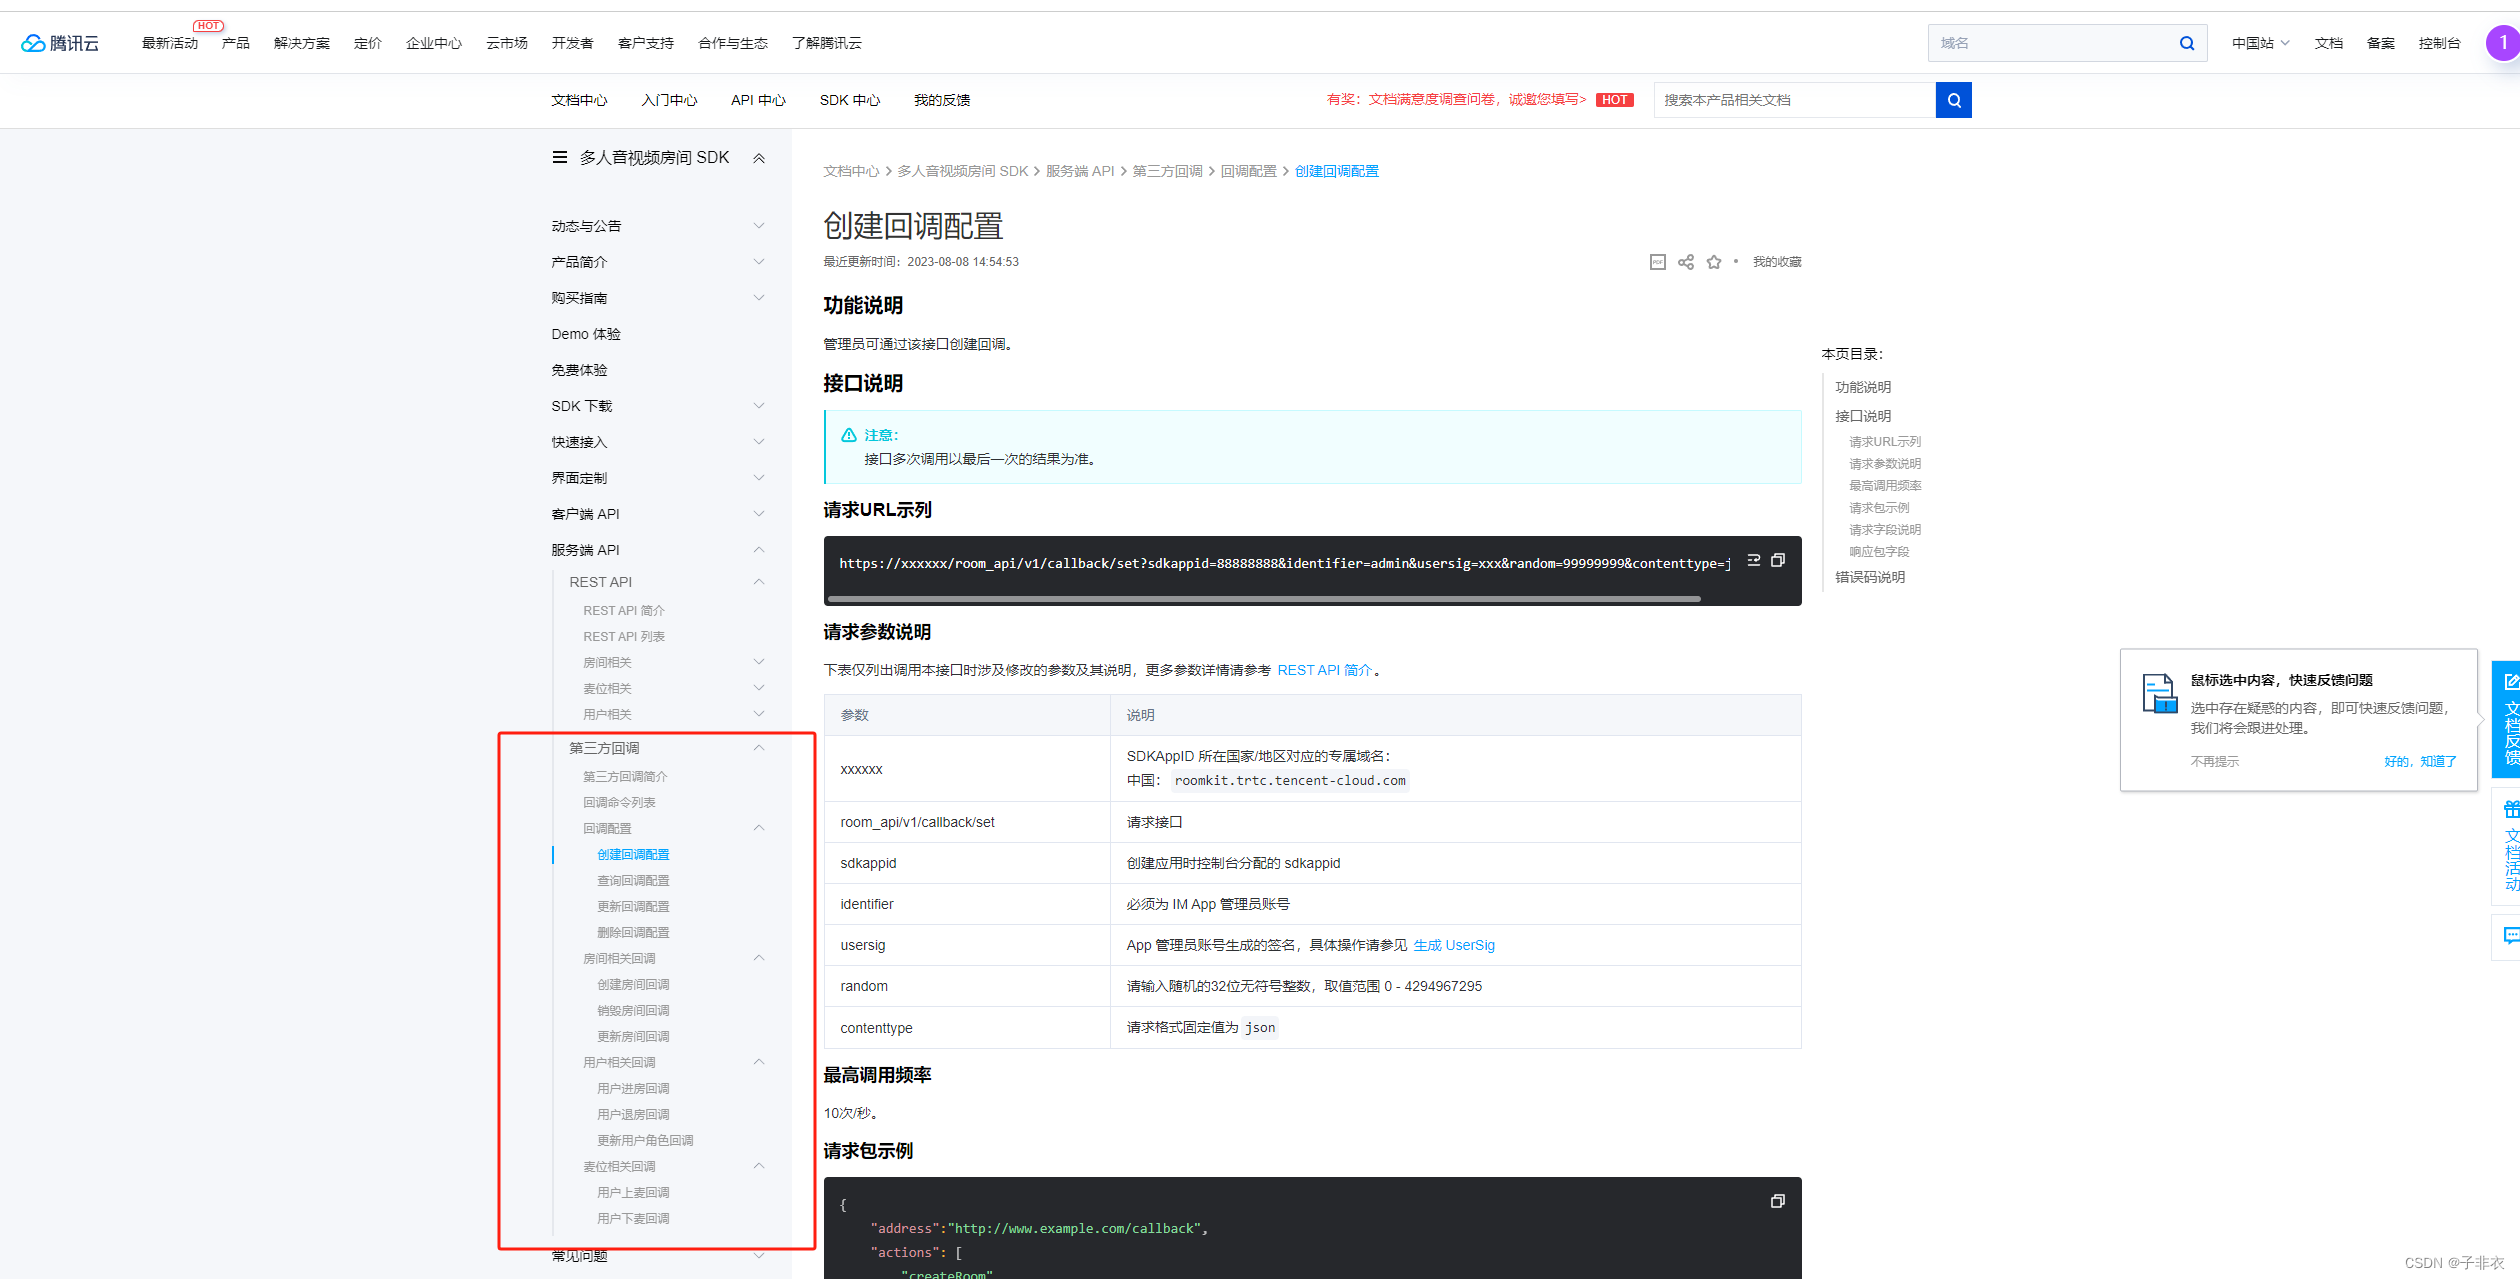Collapse the 第三方回调 section in sidebar
The height and width of the screenshot is (1279, 2520).
[x=759, y=748]
